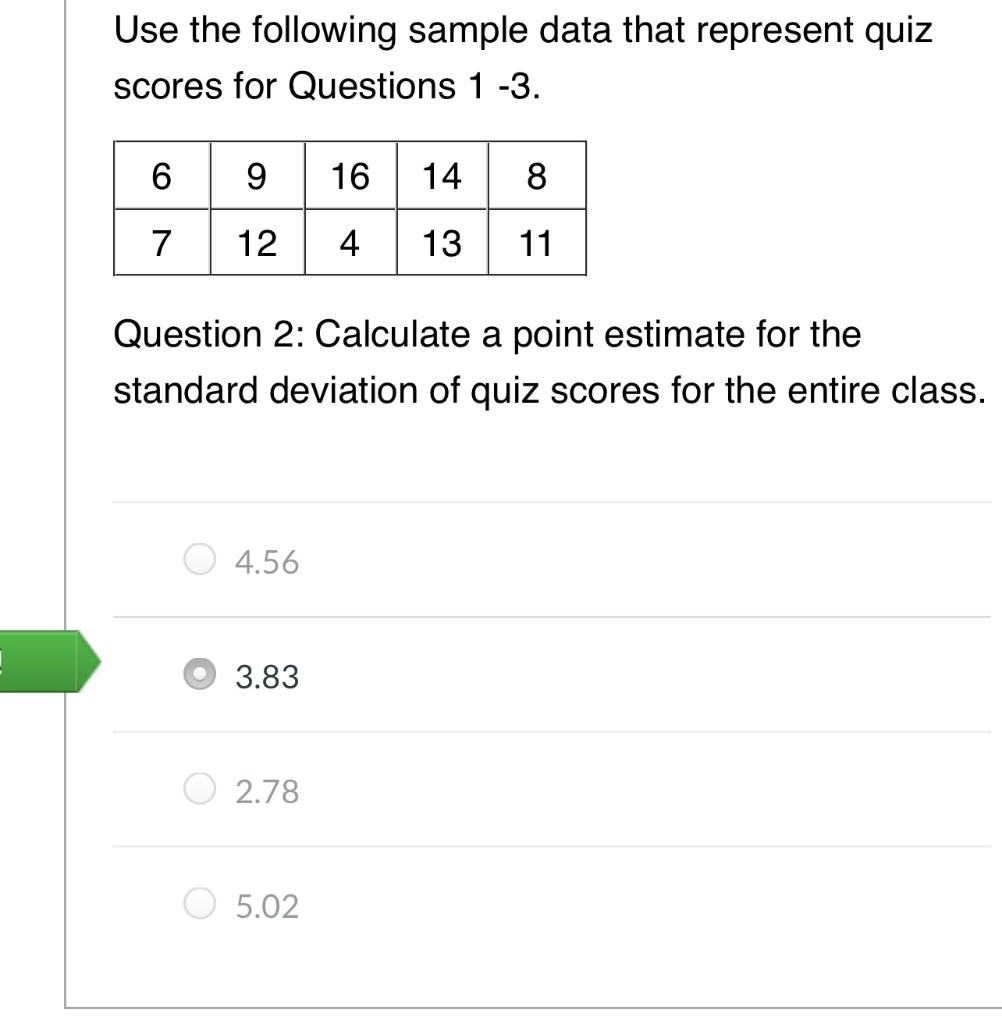
Task: Select the radio button for 4.56
Action: tap(199, 561)
